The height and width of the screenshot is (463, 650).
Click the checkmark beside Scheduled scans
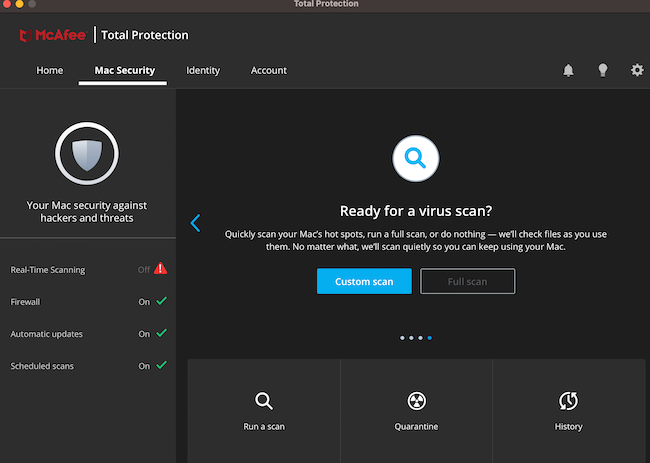162,365
